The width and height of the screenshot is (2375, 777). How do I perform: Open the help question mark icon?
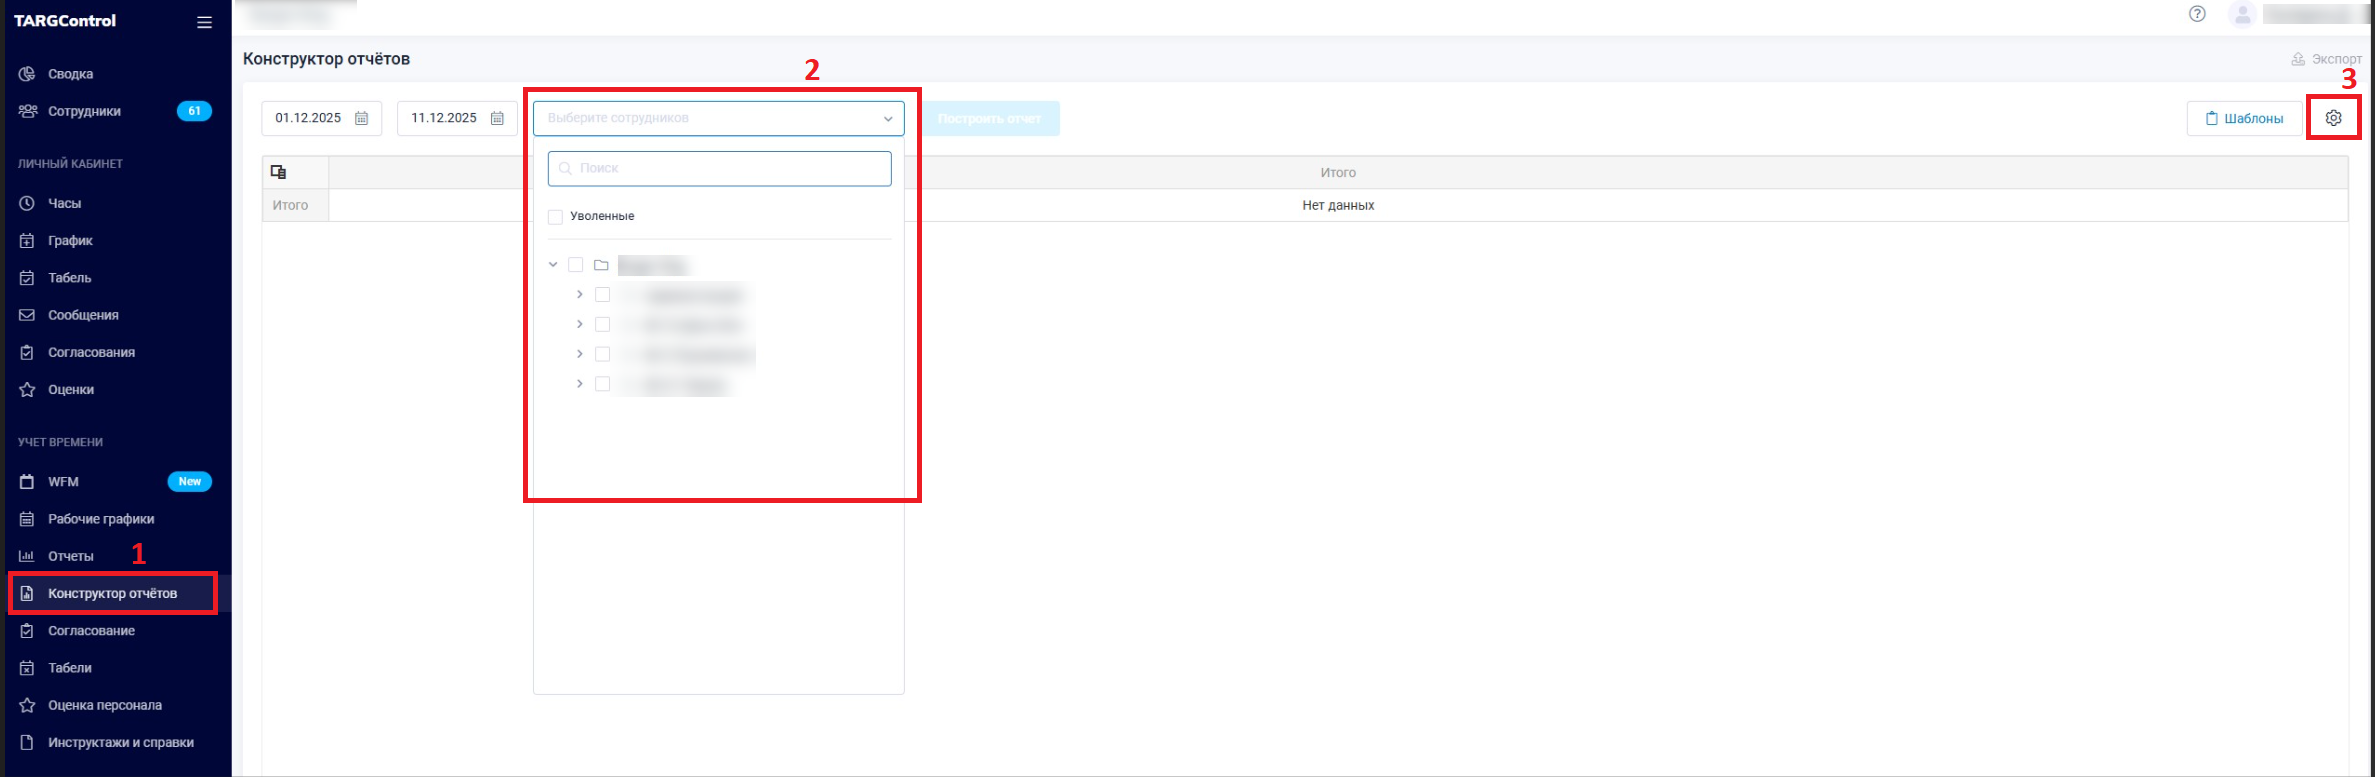2196,14
